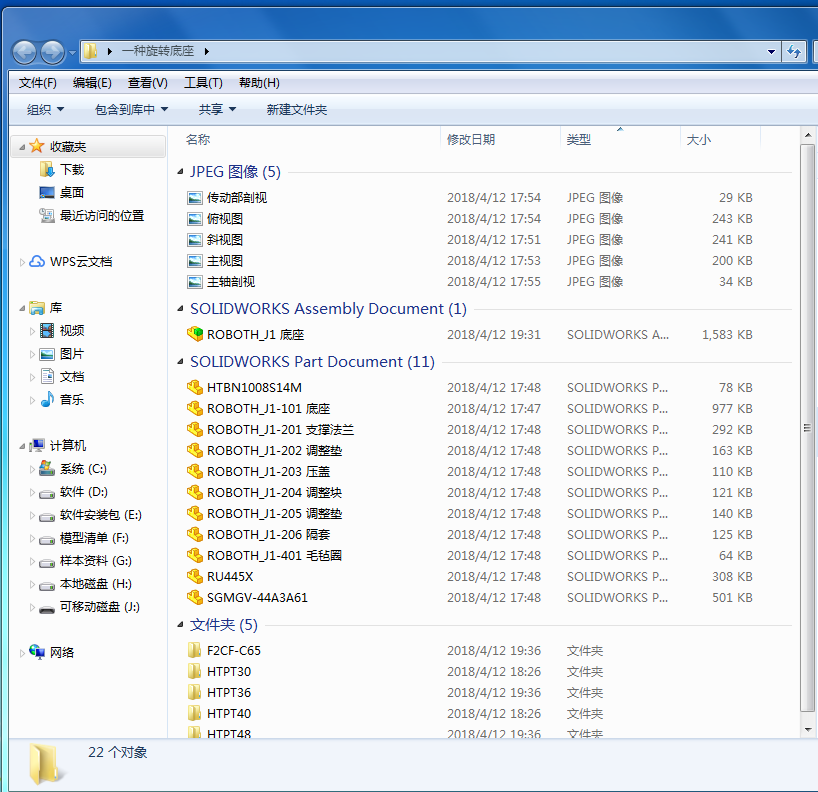Open the 查看(V) menu

coord(148,83)
